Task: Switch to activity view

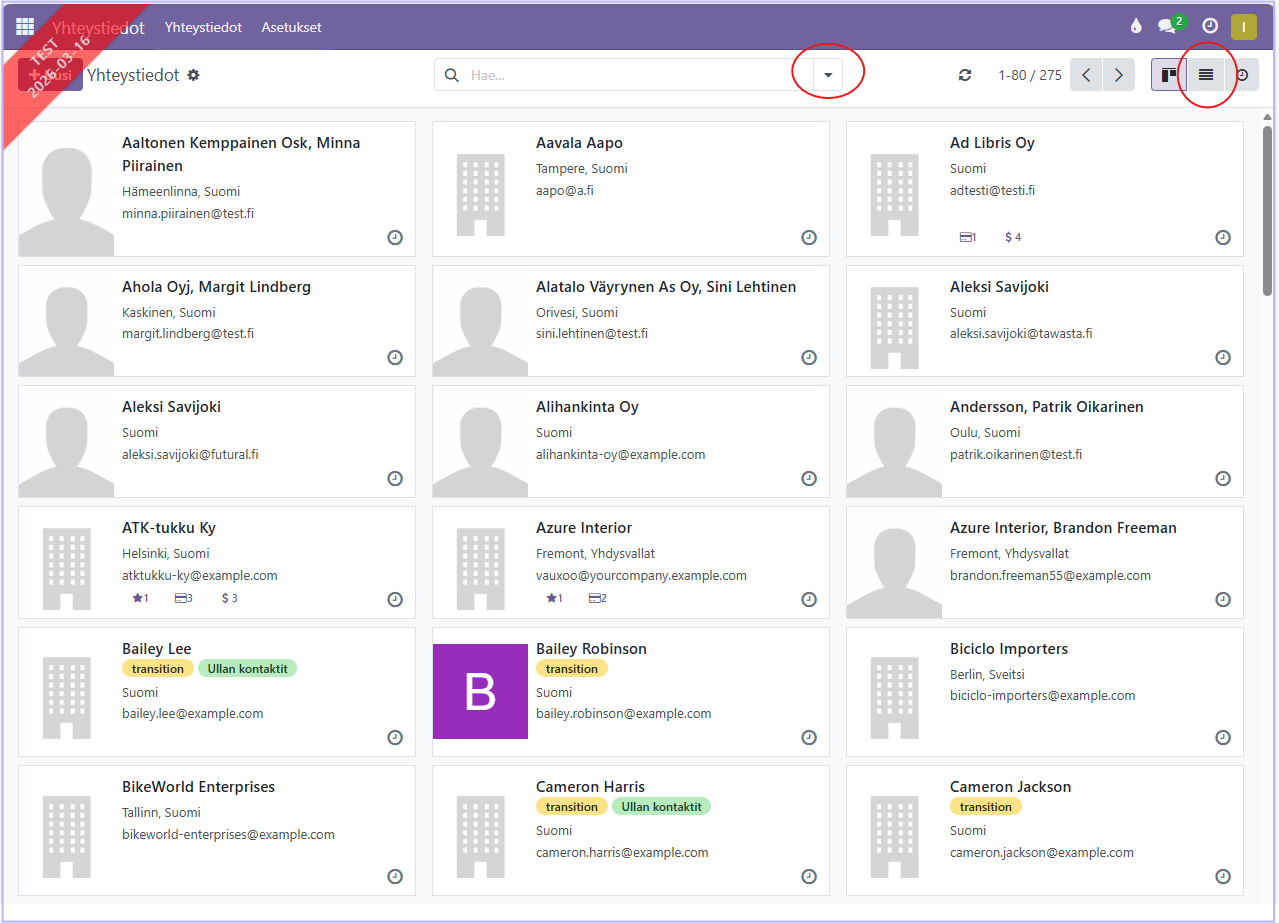Action: 1242,75
